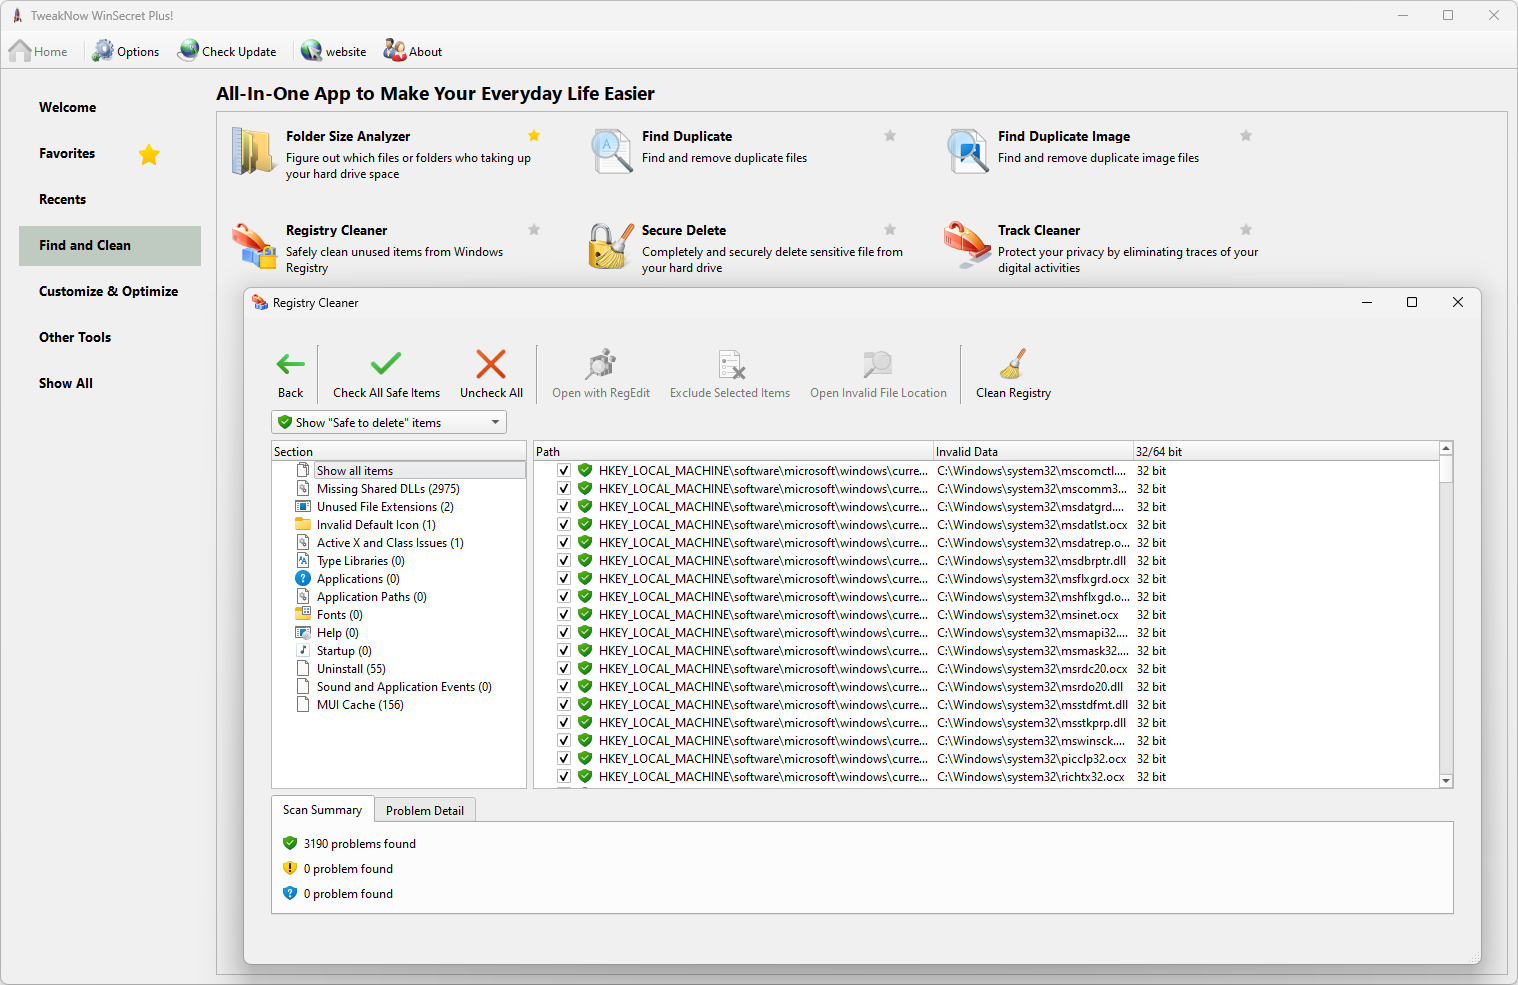The width and height of the screenshot is (1518, 985).
Task: Click Check All Safe Items checkmark
Action: 386,364
